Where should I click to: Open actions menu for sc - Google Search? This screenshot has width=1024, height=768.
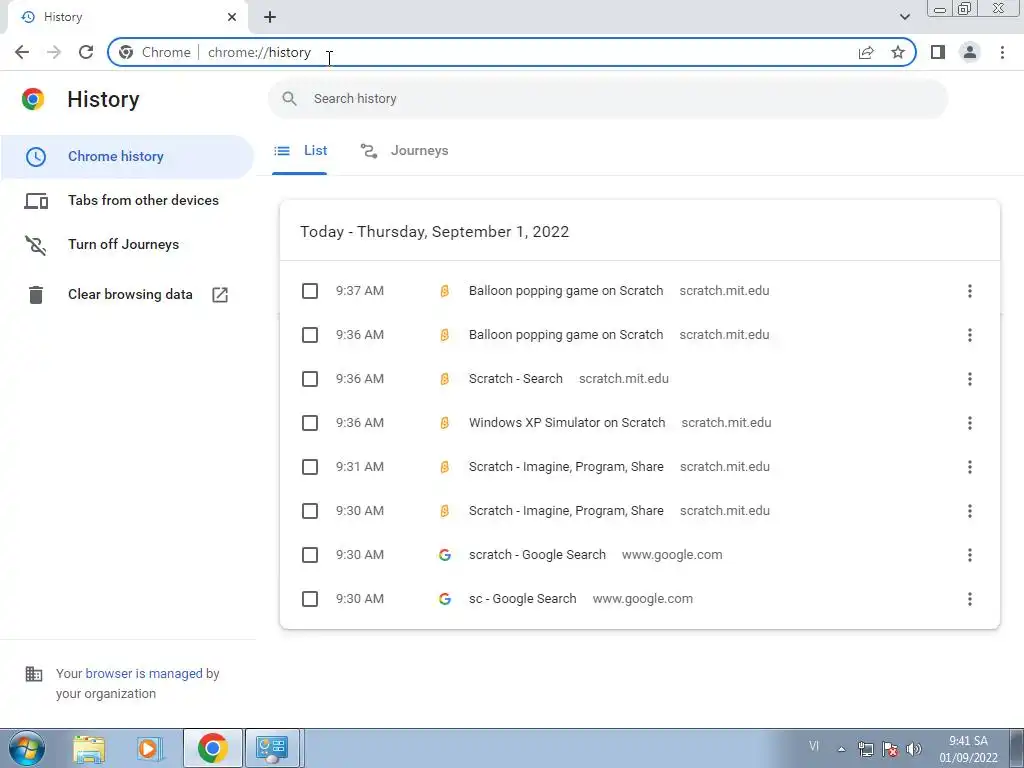coord(970,599)
